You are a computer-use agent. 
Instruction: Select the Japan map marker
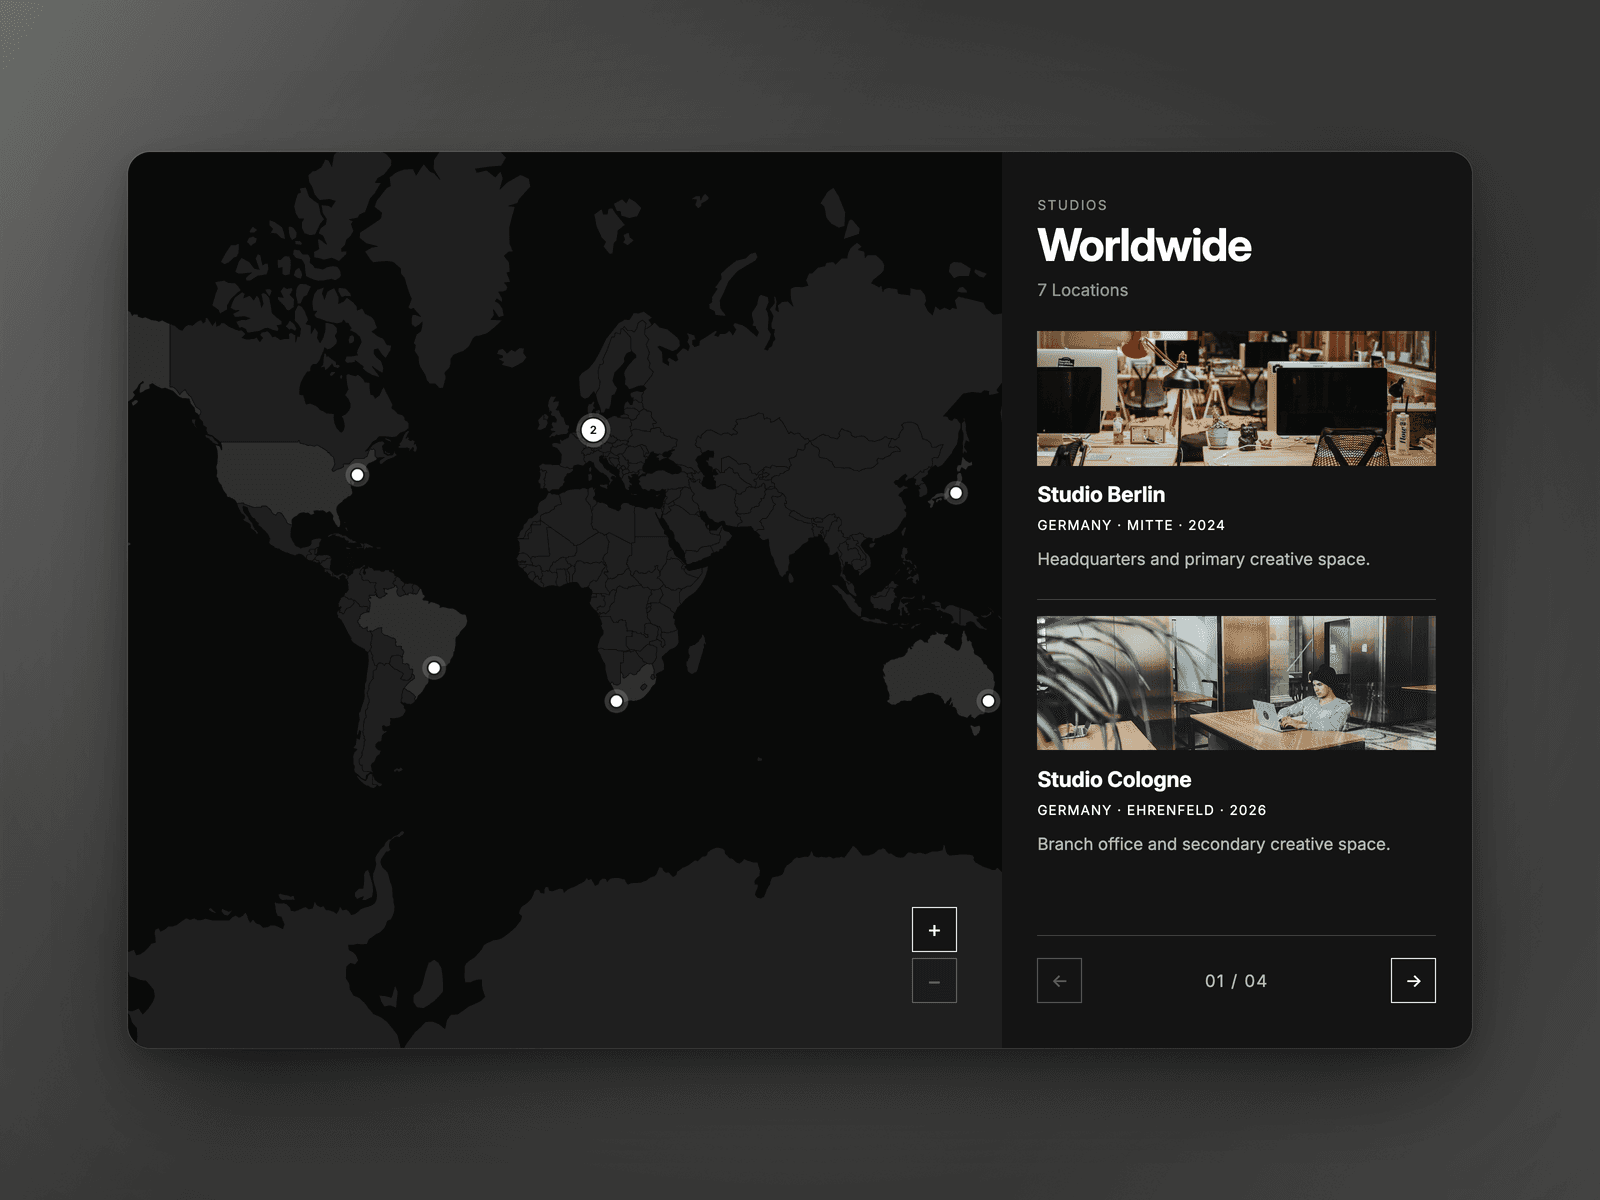pos(956,493)
